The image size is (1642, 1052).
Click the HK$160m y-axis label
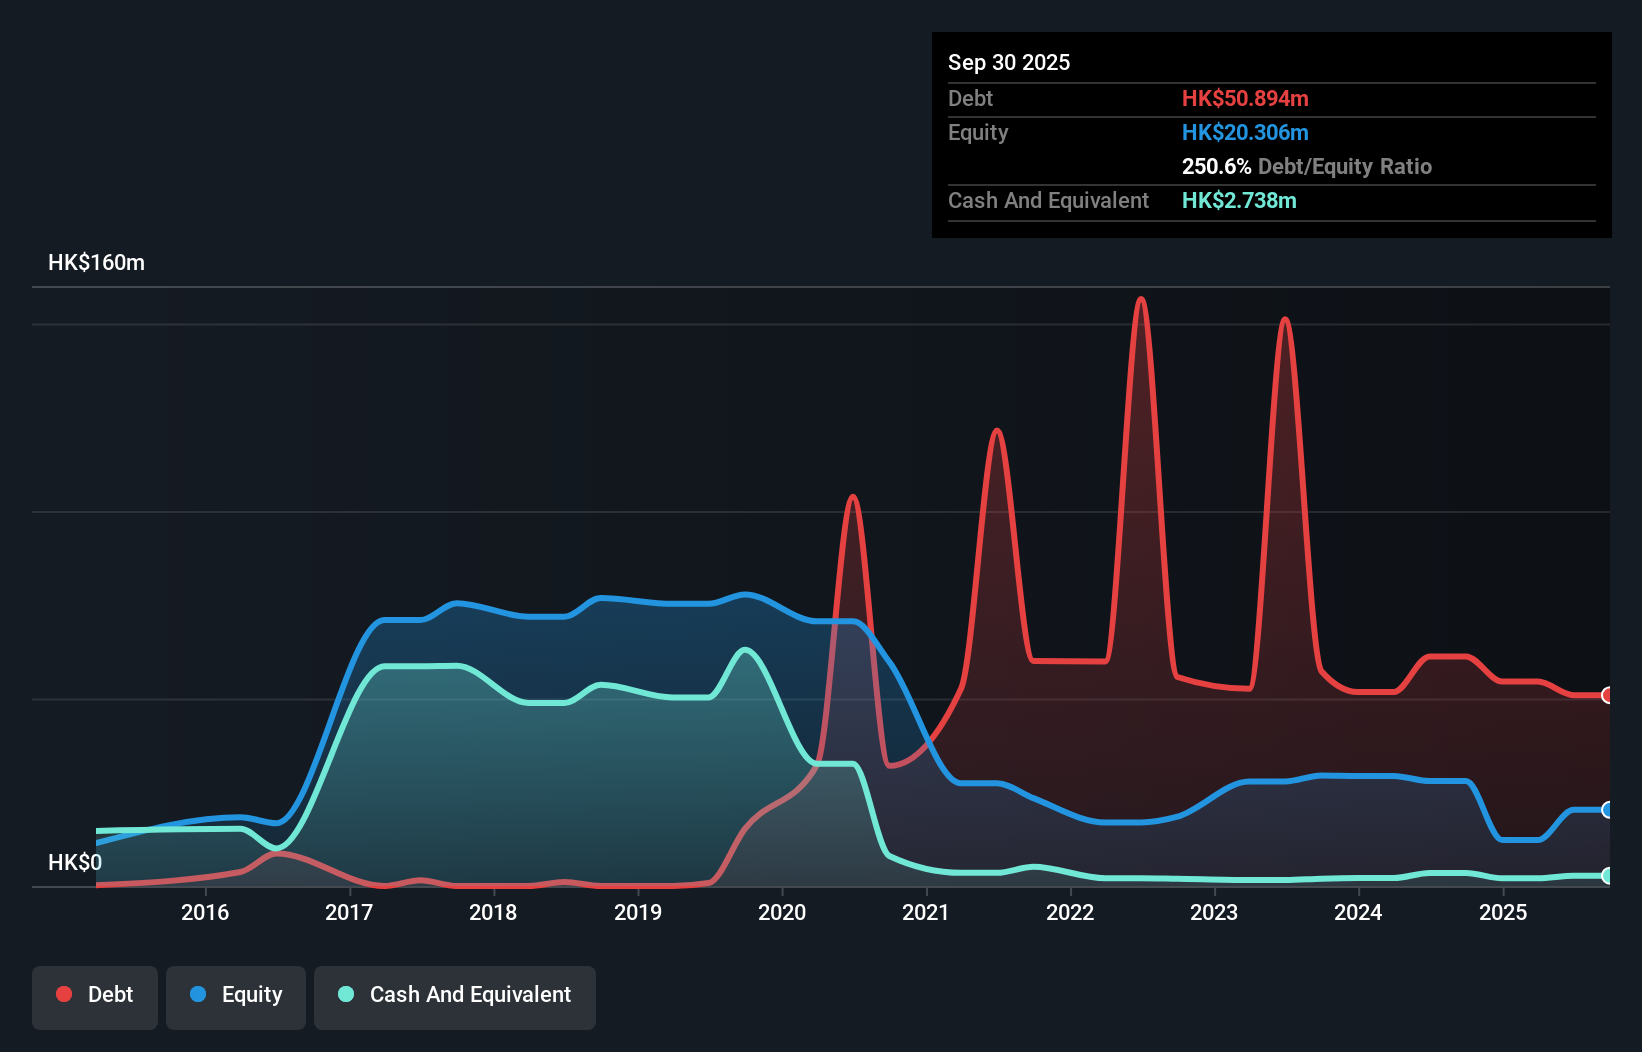(97, 263)
